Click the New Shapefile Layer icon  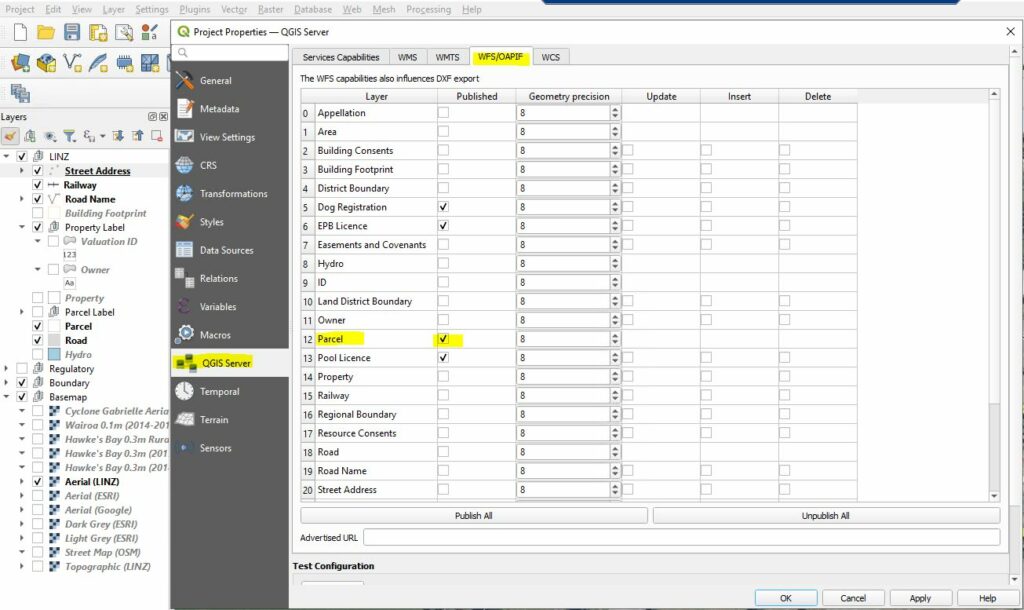point(73,64)
